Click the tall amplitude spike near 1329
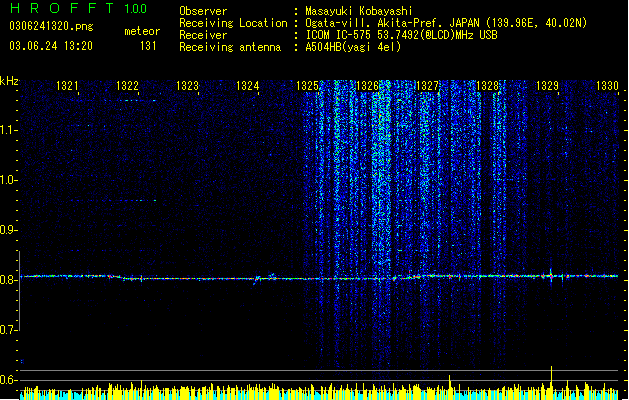The width and height of the screenshot is (629, 400). [x=552, y=379]
